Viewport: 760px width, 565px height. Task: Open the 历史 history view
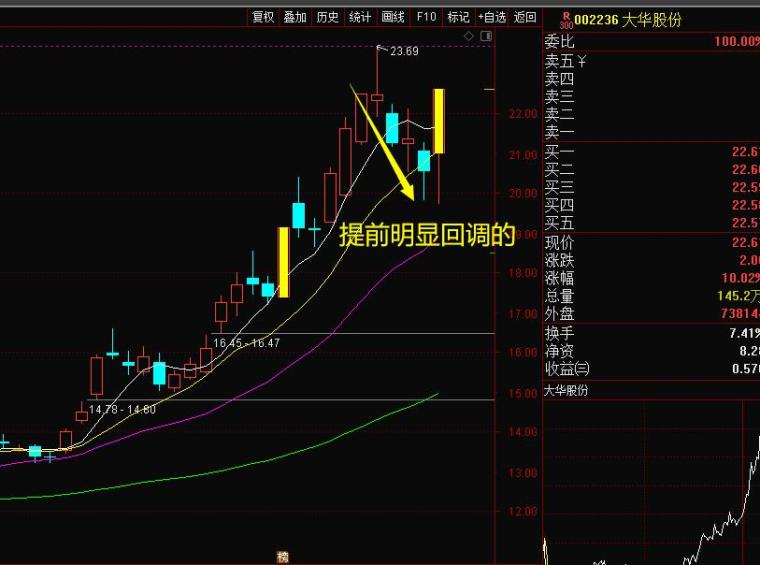(x=327, y=17)
